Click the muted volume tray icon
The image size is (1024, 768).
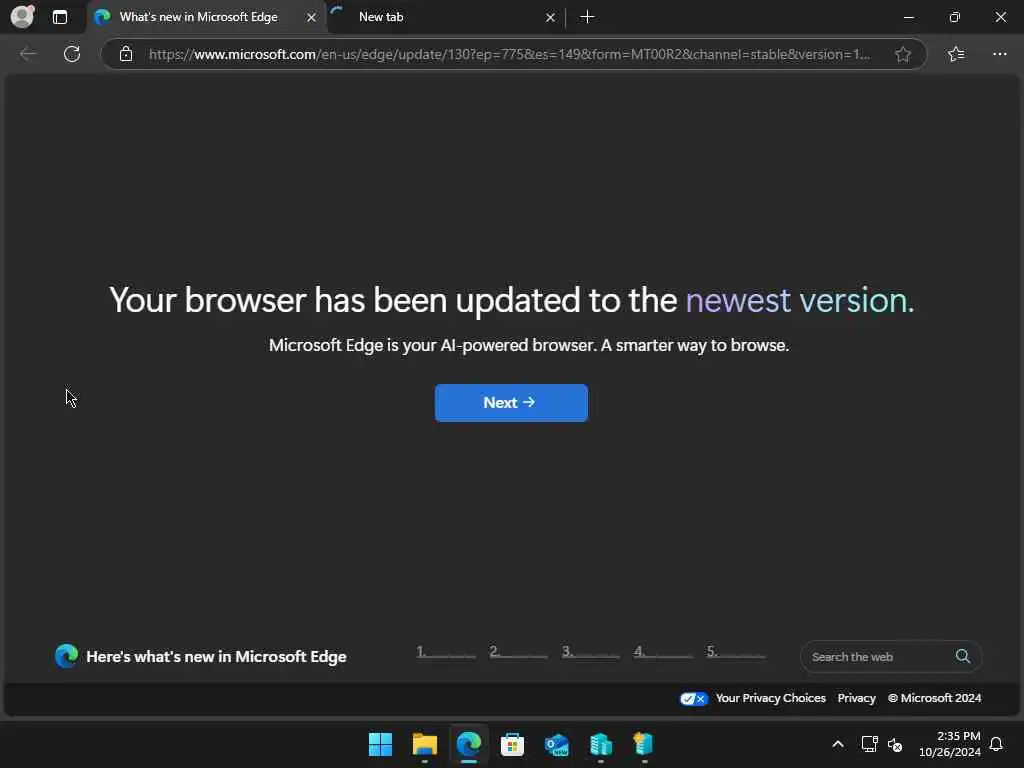[x=895, y=744]
